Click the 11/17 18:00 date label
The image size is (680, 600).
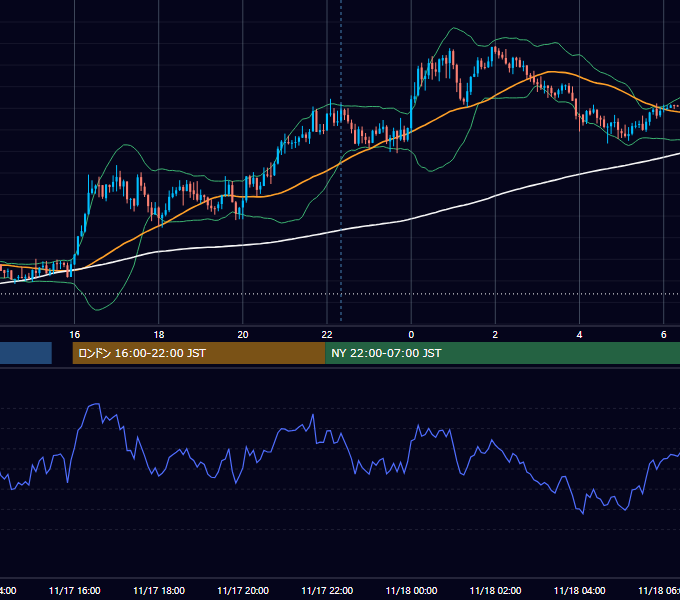coord(159,590)
